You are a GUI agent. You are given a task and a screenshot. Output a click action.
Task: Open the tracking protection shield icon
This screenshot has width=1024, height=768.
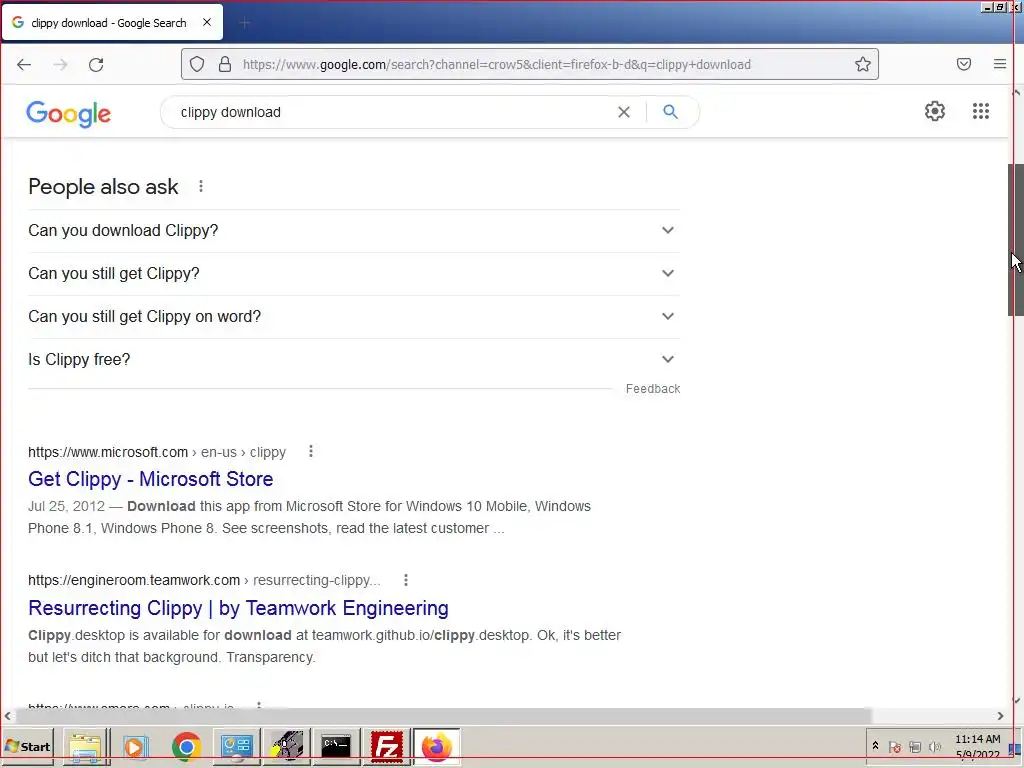[197, 64]
